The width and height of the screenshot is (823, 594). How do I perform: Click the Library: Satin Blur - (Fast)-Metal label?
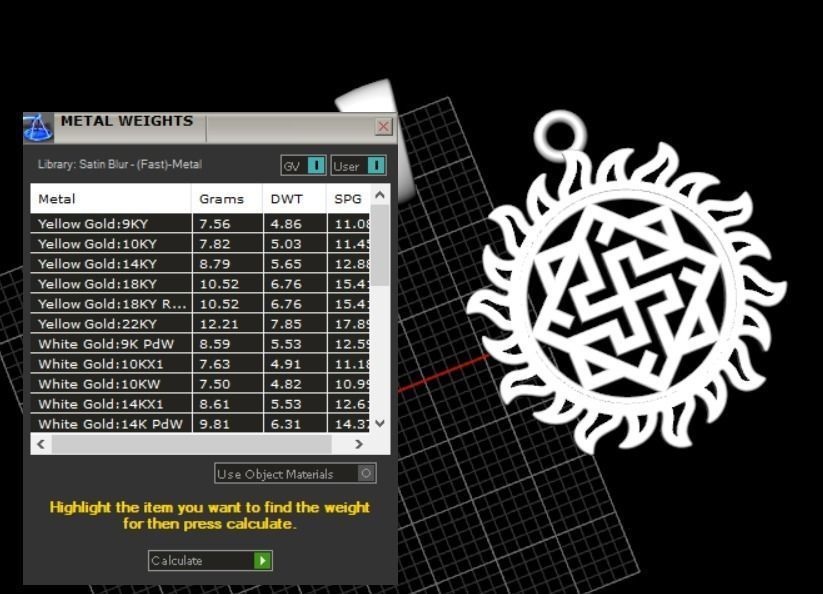click(x=120, y=164)
